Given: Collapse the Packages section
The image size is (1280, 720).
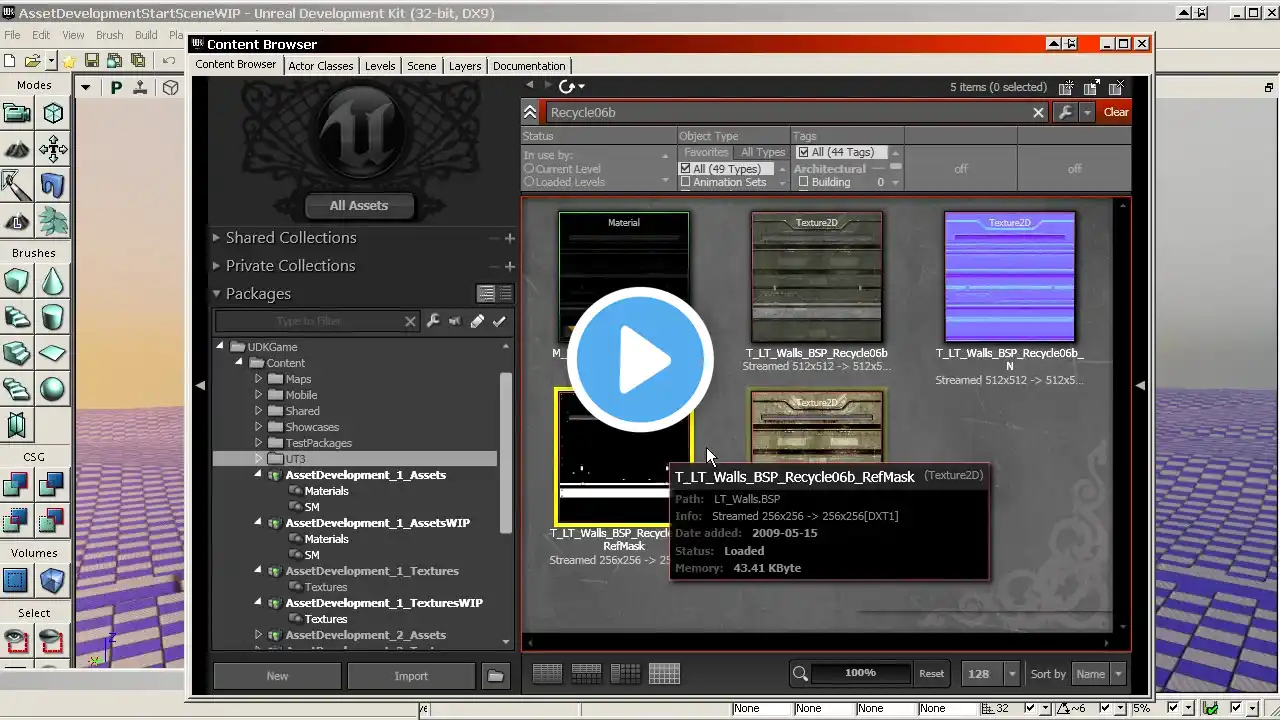Looking at the screenshot, I should pyautogui.click(x=216, y=293).
